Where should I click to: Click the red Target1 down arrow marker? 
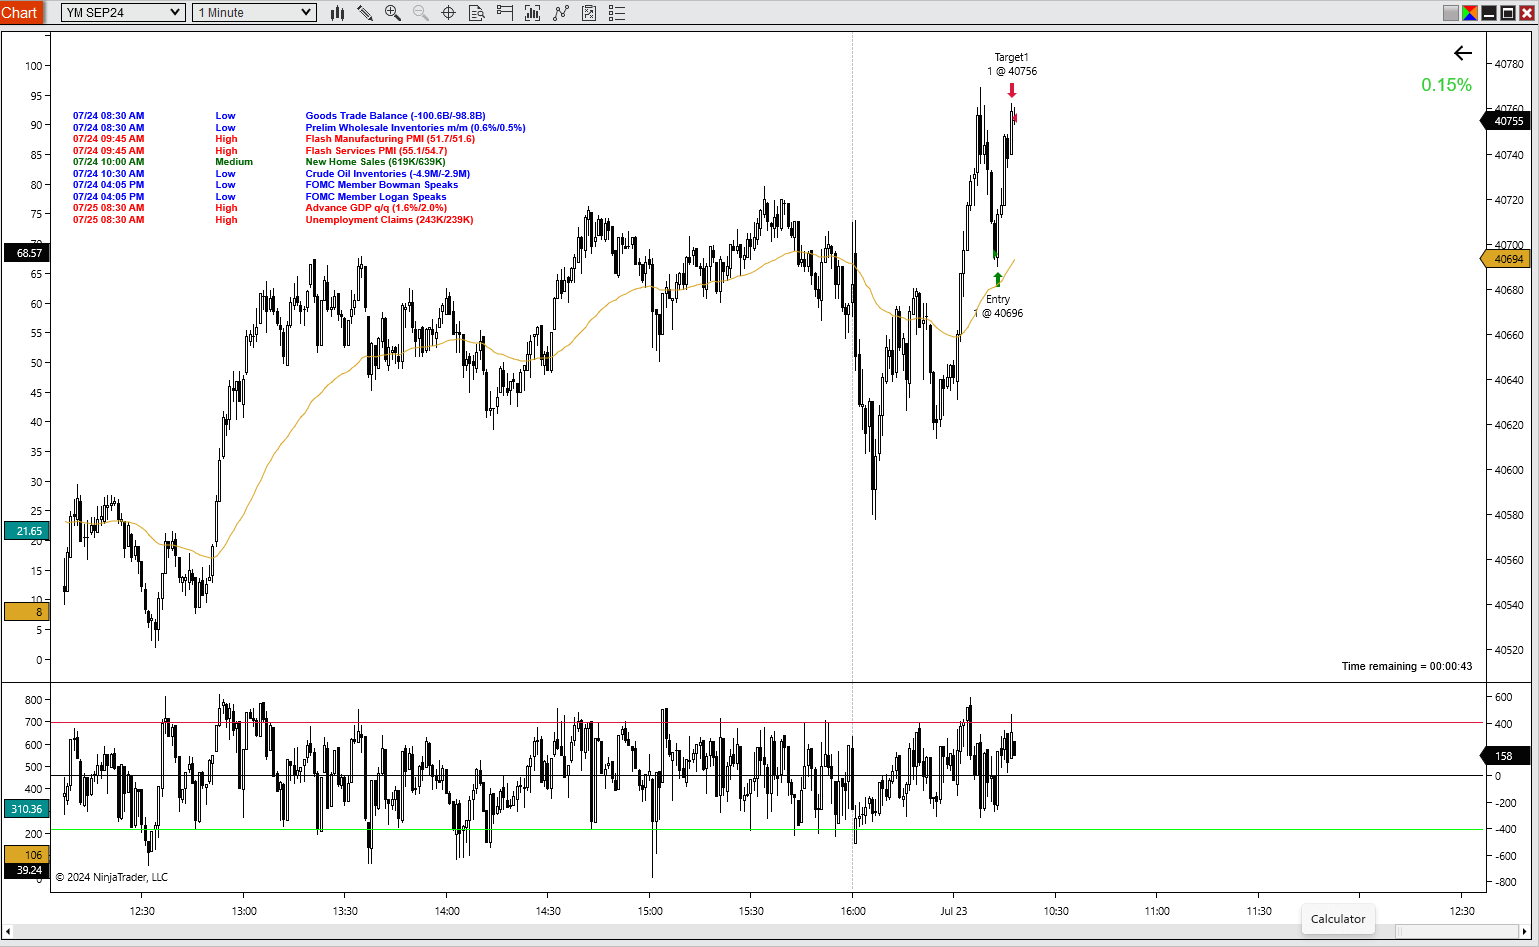[1012, 90]
